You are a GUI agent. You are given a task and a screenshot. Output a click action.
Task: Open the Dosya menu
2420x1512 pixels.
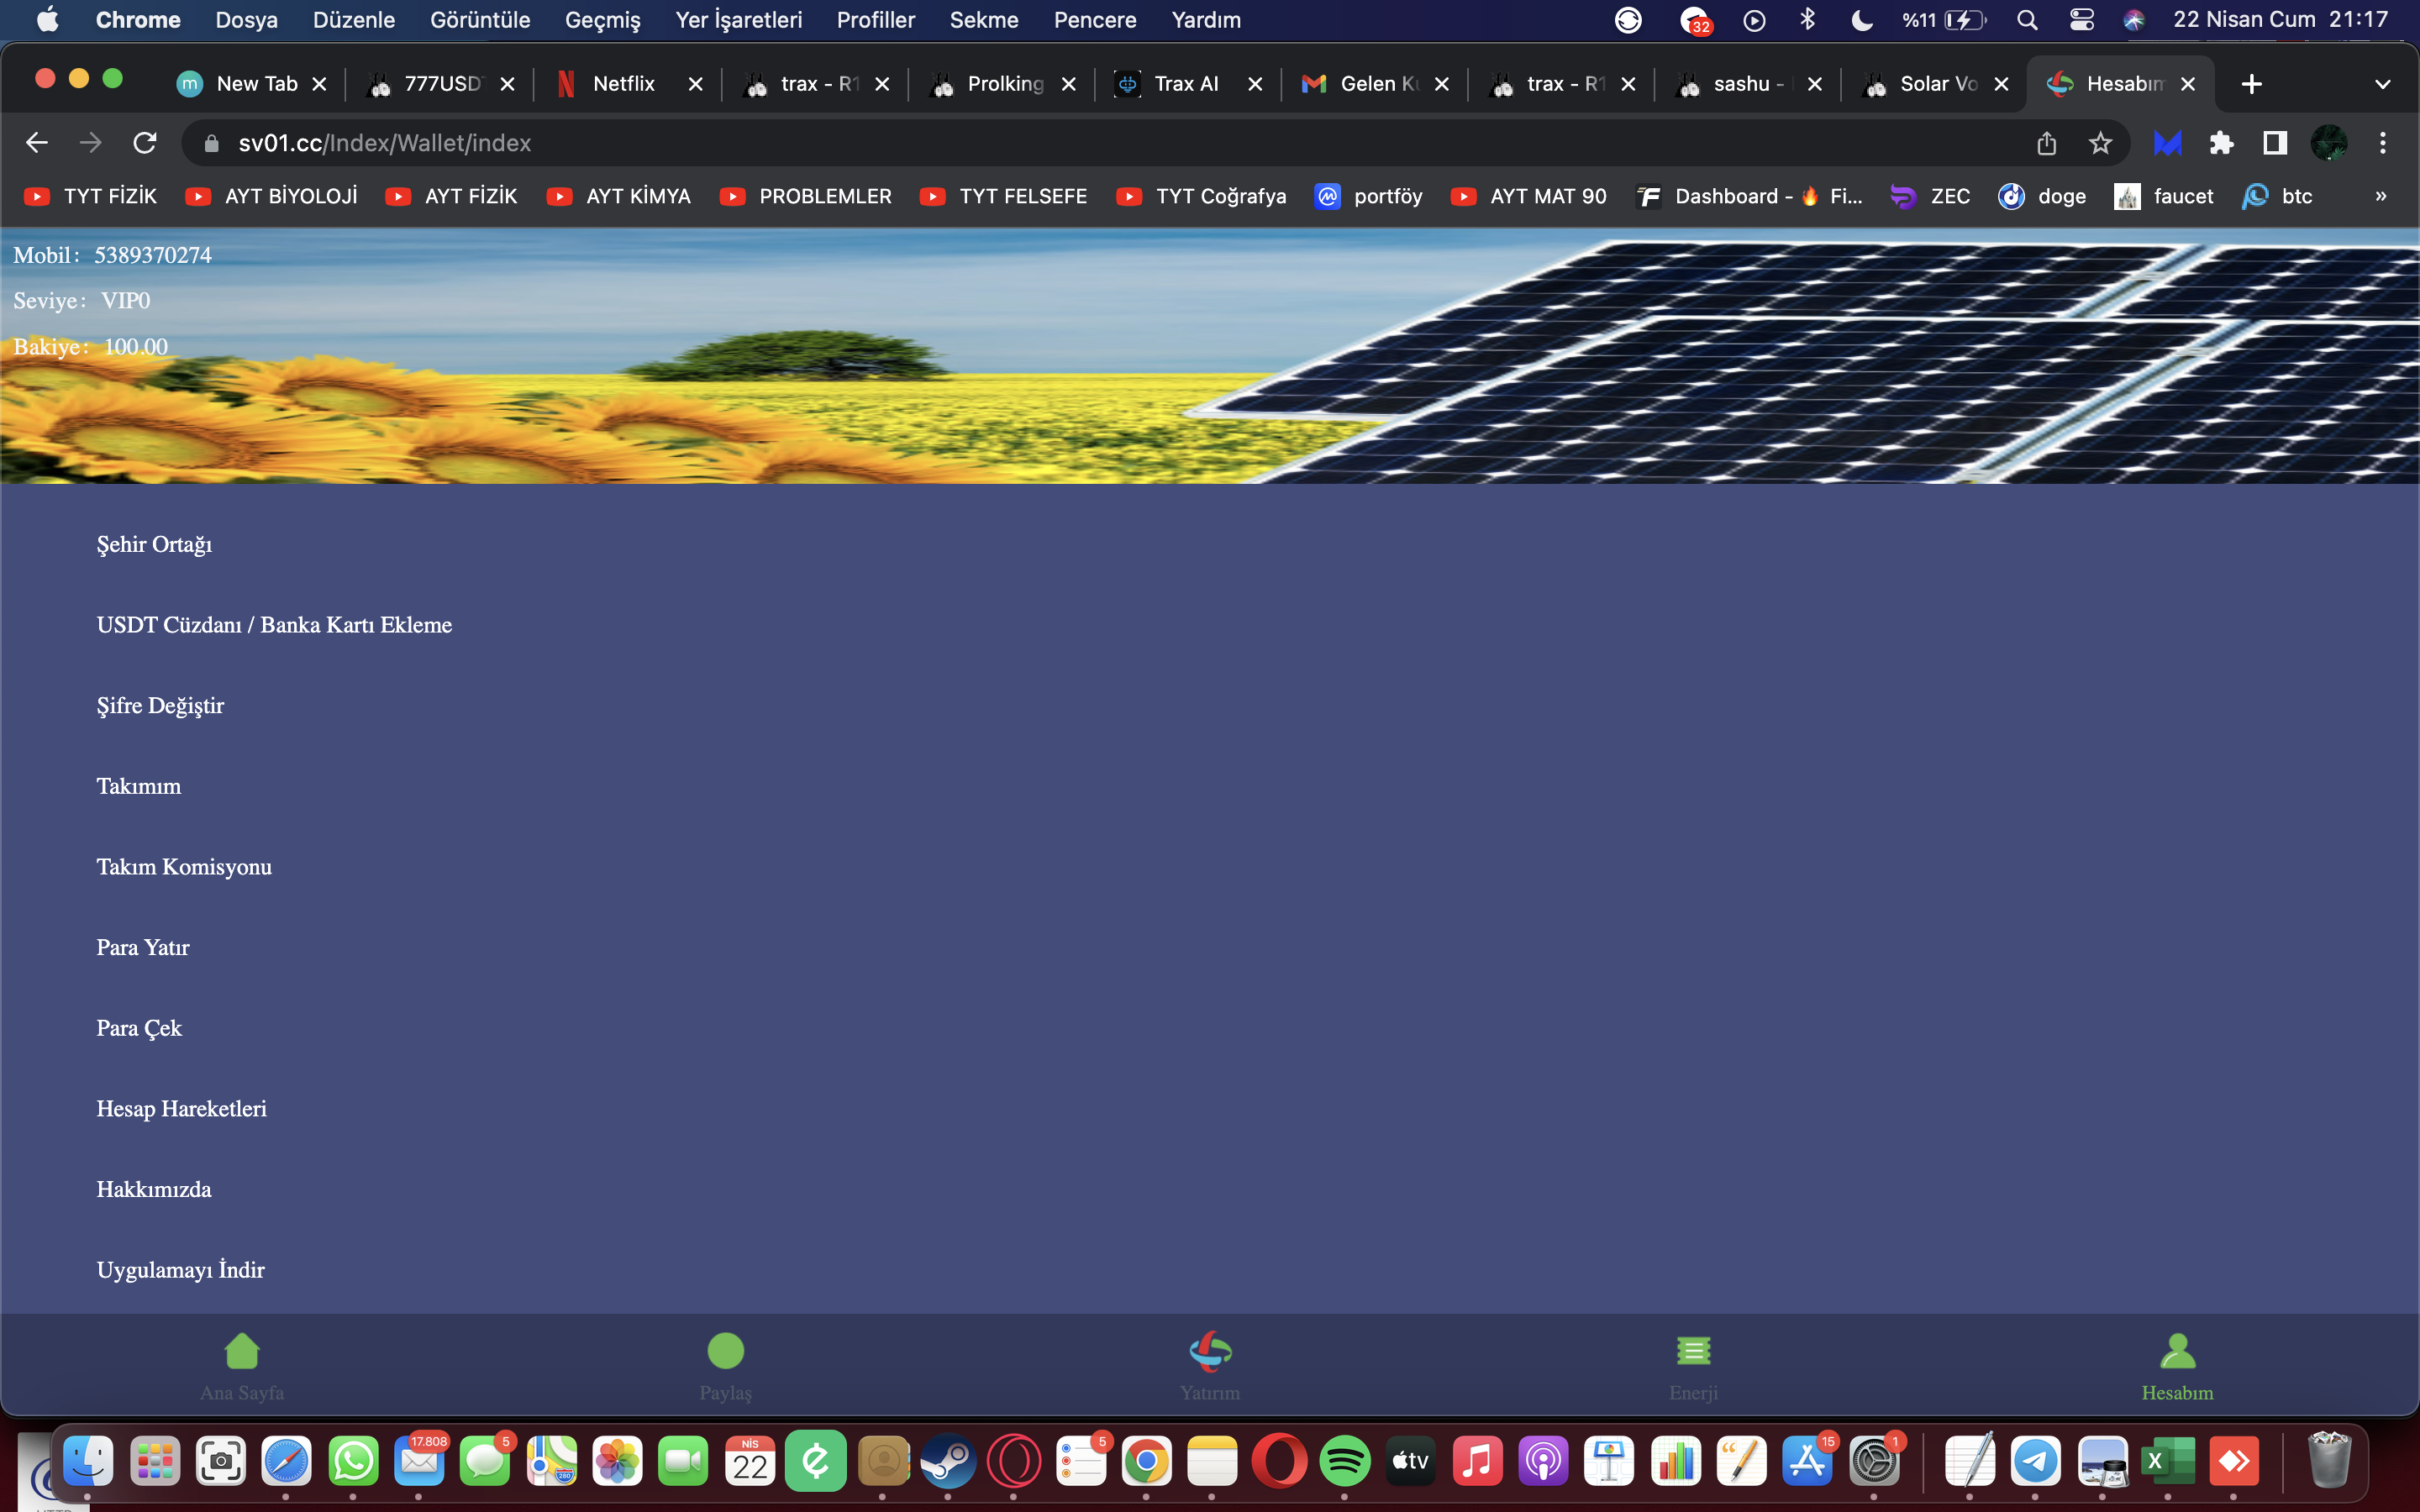coord(246,20)
